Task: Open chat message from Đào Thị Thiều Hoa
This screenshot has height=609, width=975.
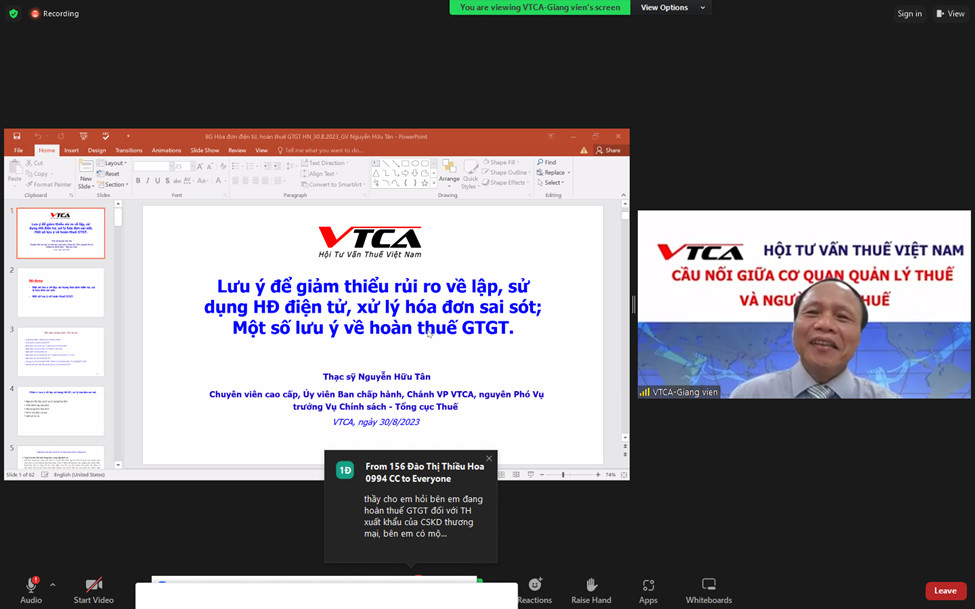Action: point(410,506)
